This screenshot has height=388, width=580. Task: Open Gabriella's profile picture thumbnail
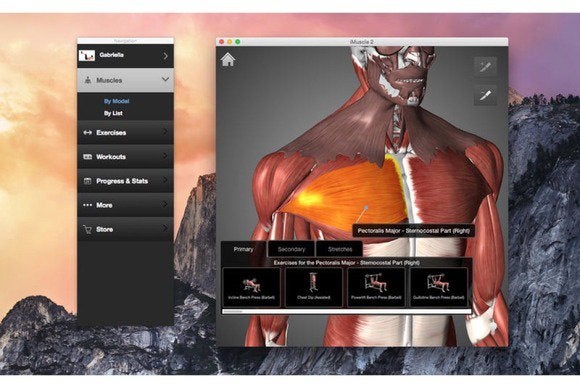(87, 55)
